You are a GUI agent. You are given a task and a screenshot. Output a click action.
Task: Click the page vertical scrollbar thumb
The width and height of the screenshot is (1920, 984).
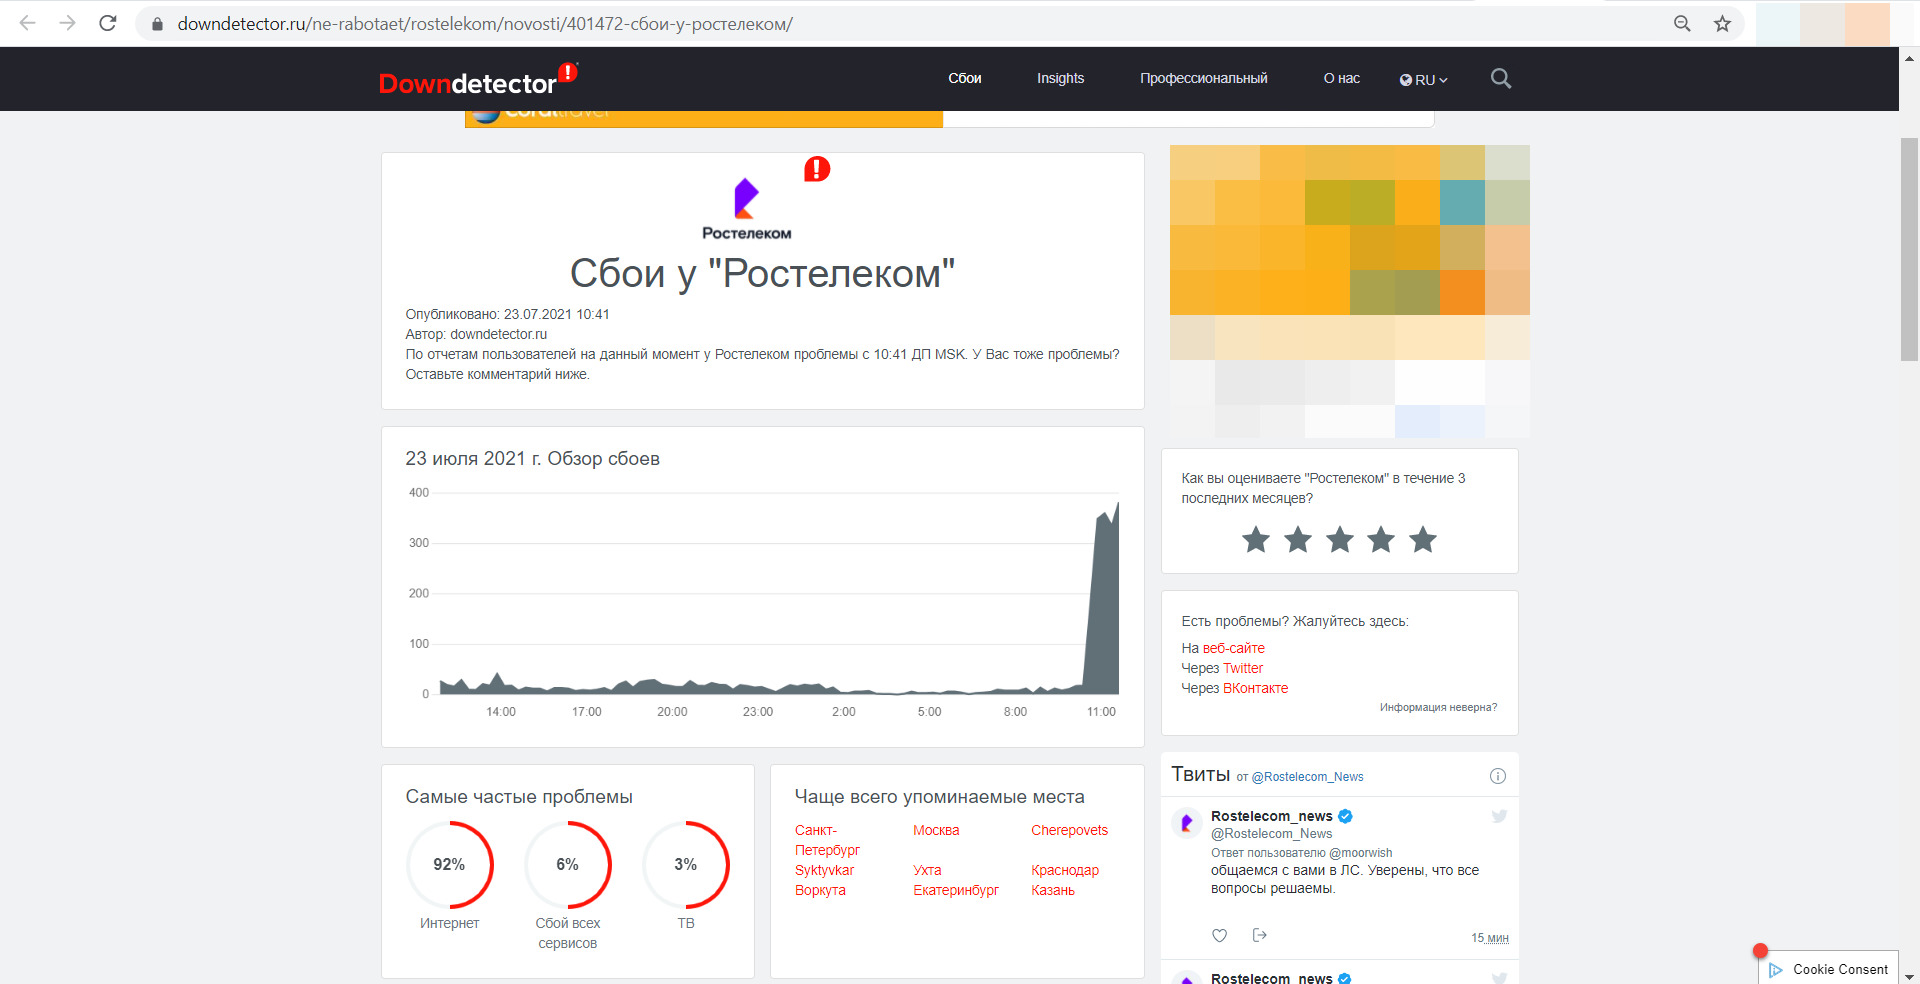click(x=1909, y=249)
